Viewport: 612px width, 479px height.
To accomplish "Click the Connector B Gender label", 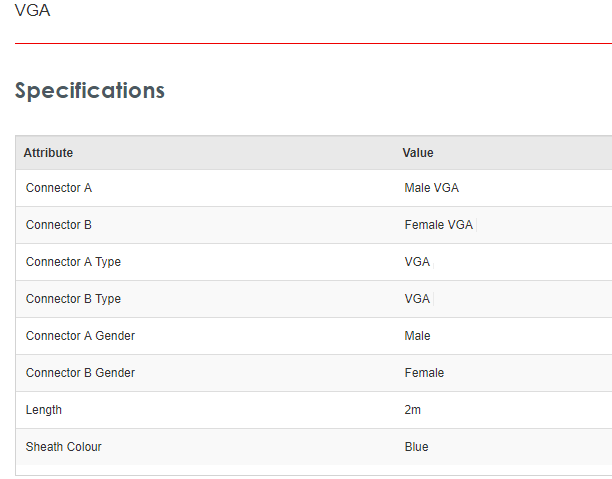I will coord(80,373).
